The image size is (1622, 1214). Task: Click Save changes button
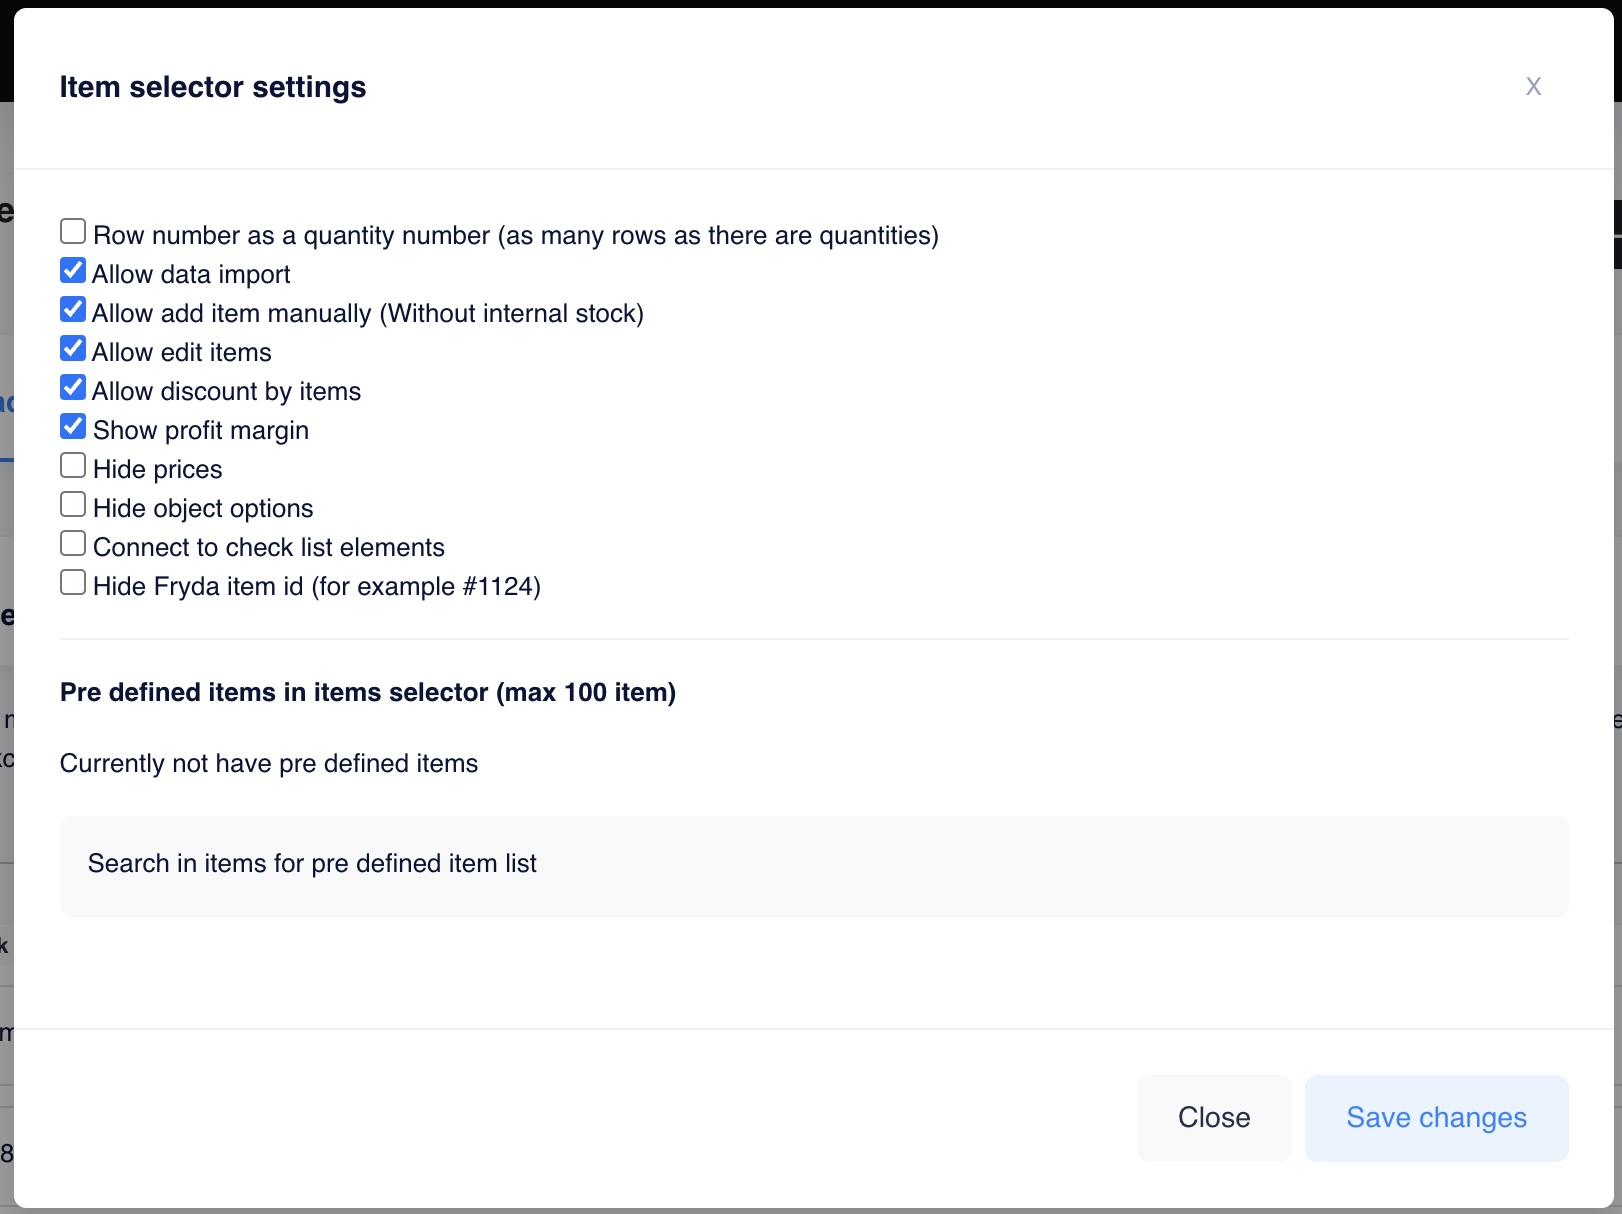[x=1436, y=1118]
